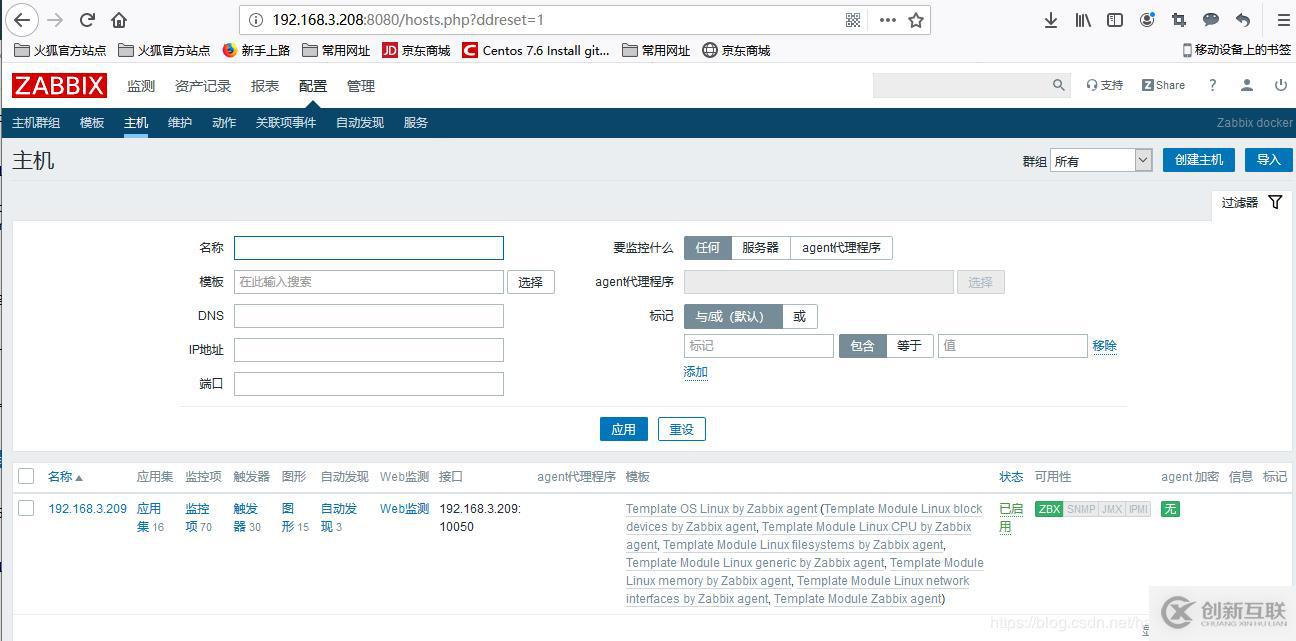This screenshot has height=641, width=1296.
Task: Switch to the 动作 submenu tab
Action: [224, 123]
